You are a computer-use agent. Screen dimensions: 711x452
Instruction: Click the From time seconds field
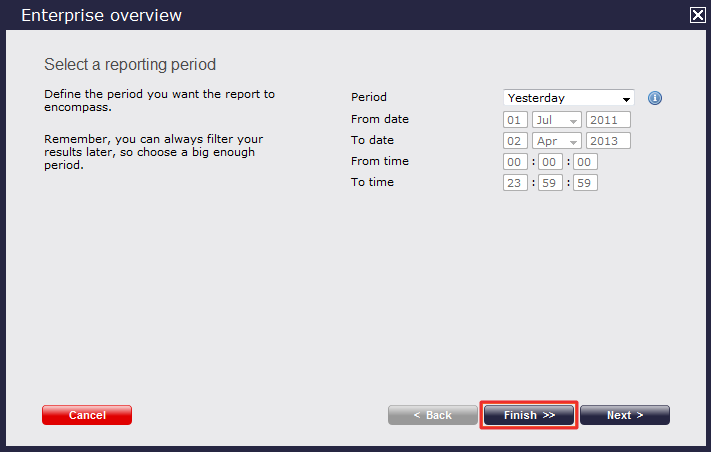point(584,162)
